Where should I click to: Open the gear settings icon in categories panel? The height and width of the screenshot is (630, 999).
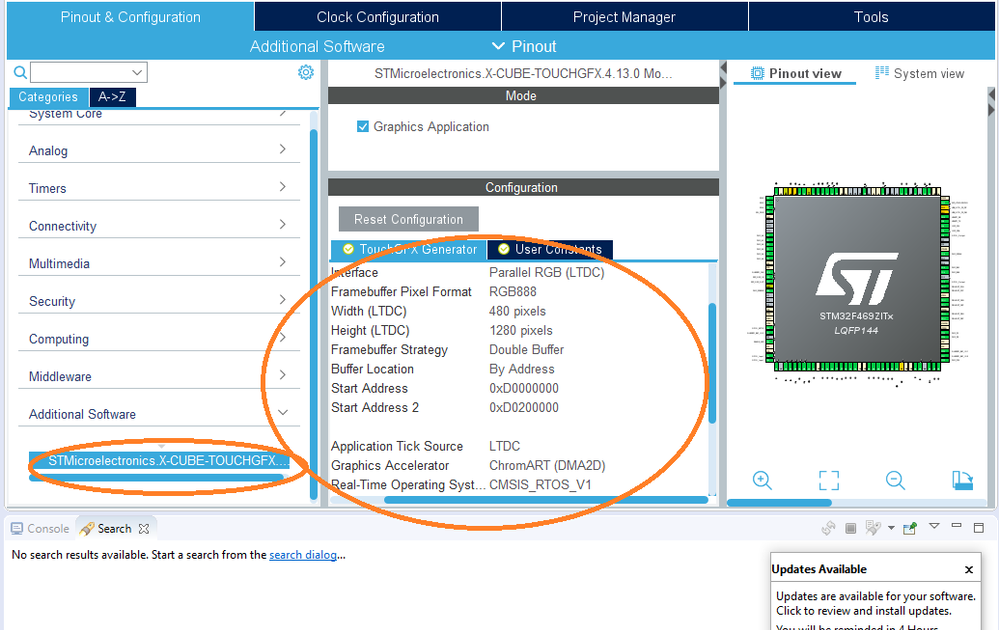[x=306, y=72]
